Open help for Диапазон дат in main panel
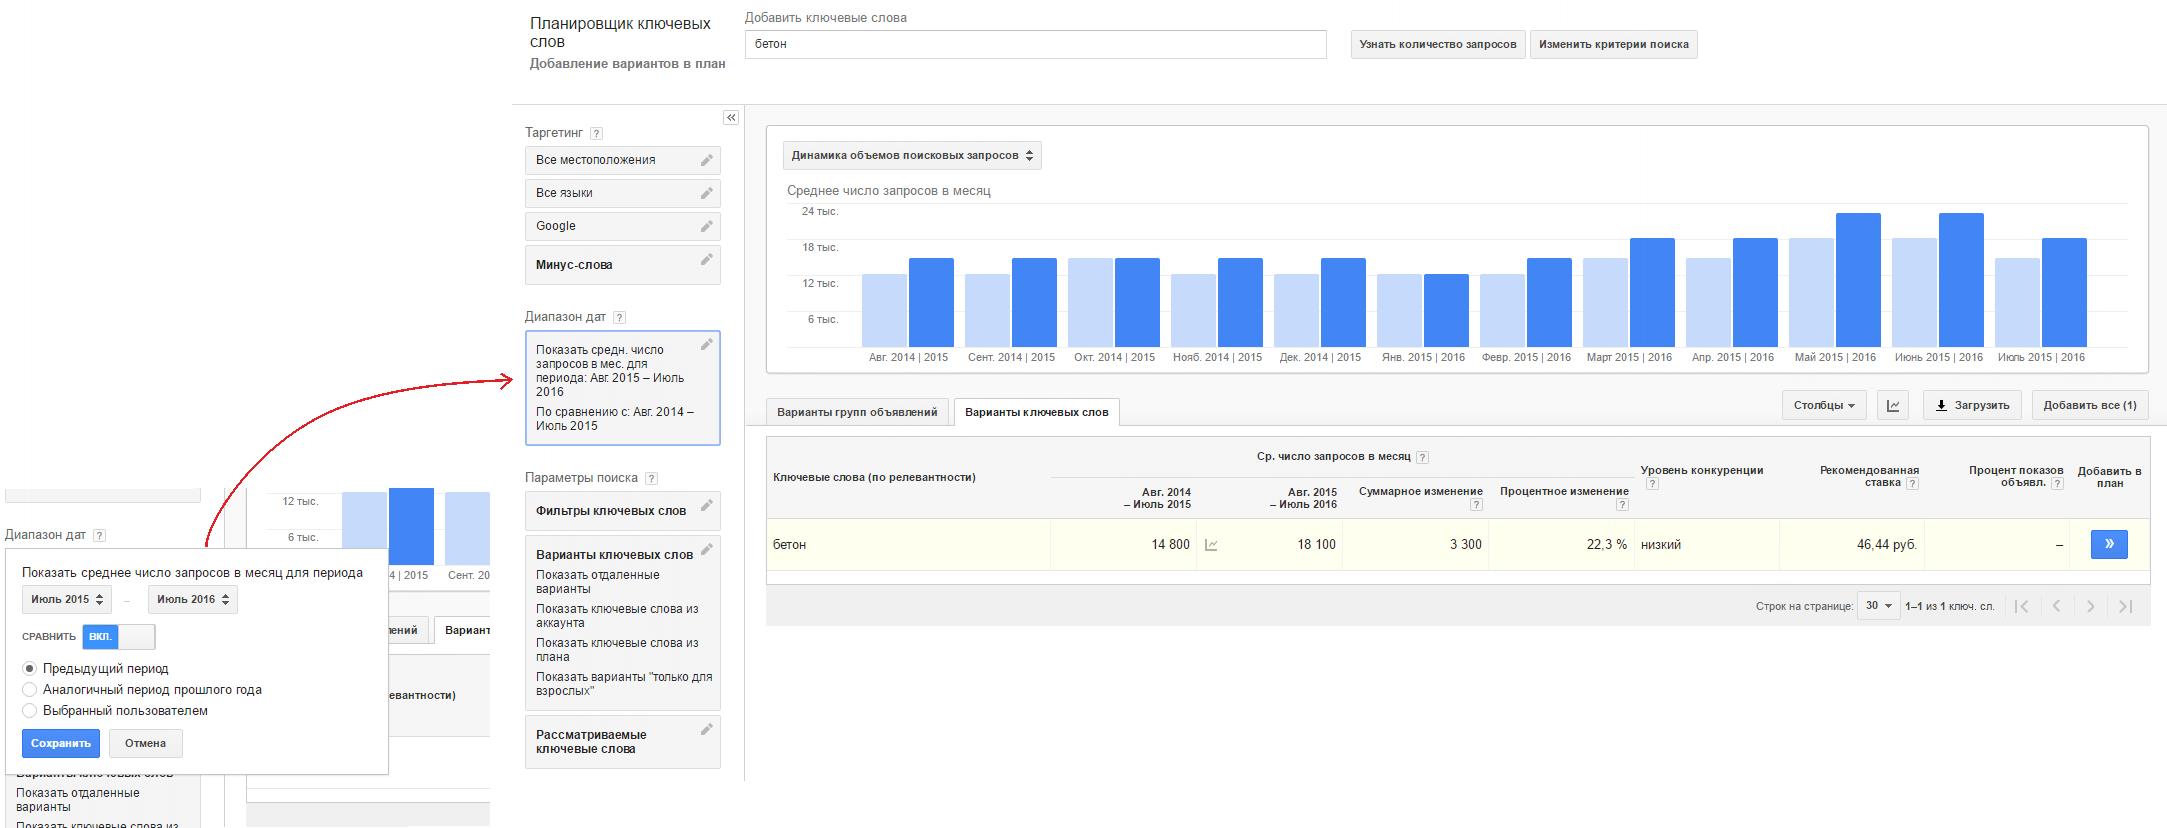The image size is (2167, 828). coord(619,317)
